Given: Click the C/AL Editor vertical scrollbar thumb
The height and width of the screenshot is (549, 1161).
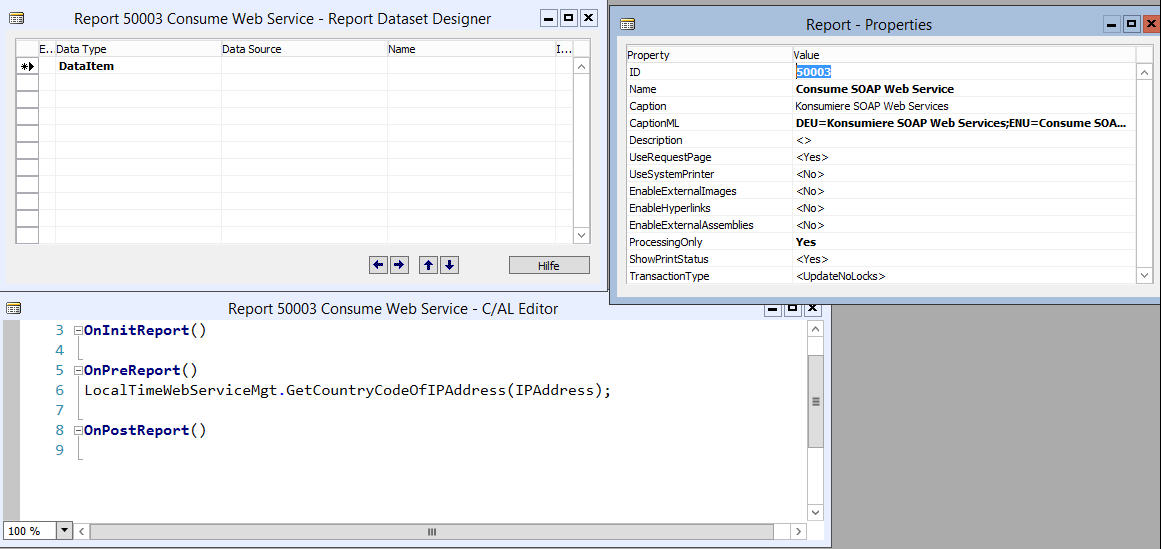Looking at the screenshot, I should (x=815, y=402).
